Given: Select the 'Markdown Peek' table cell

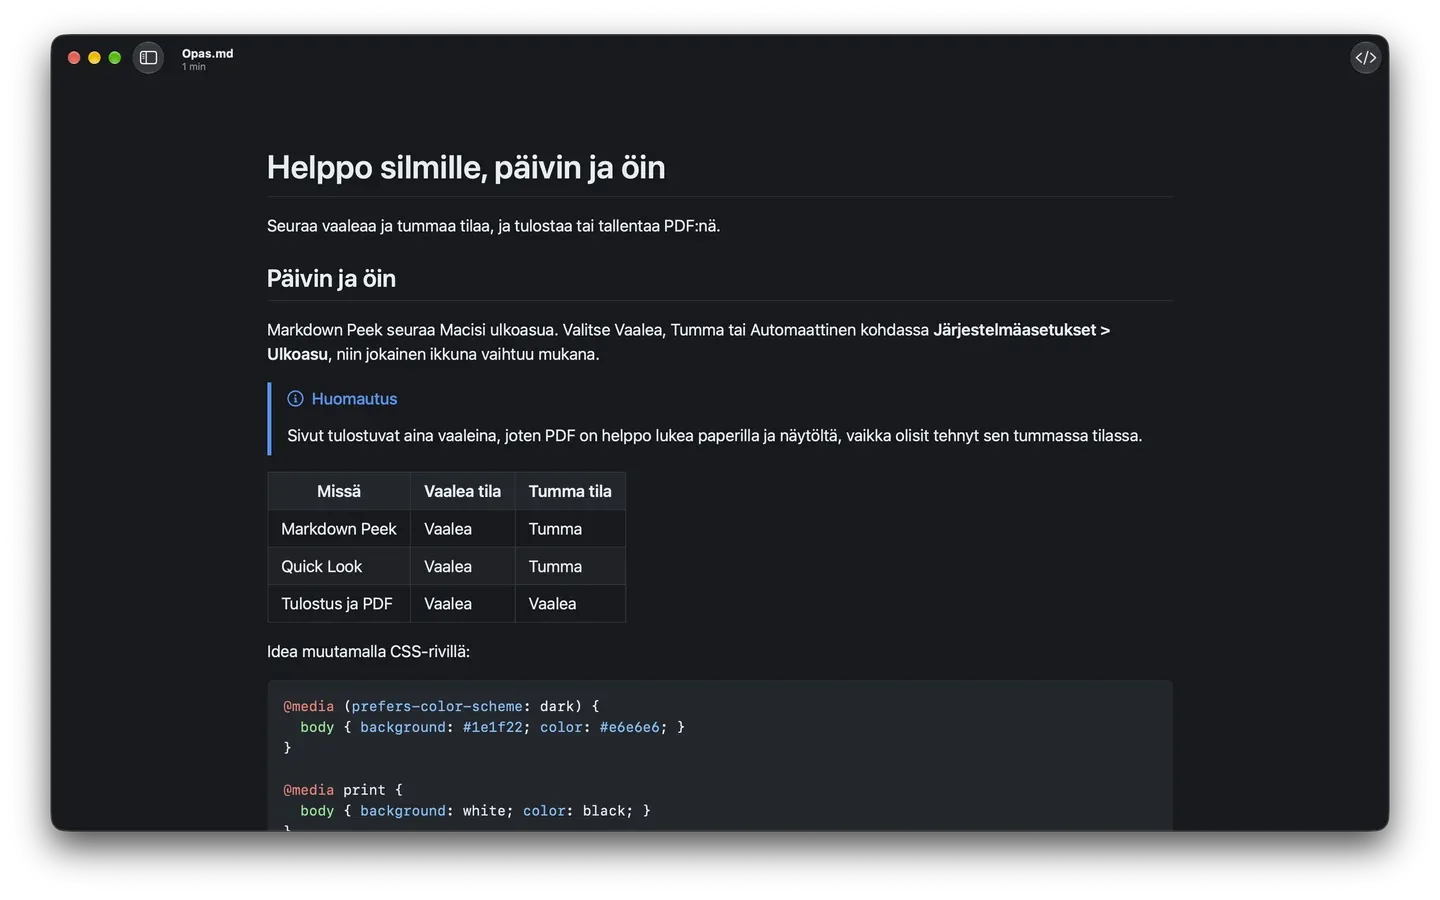Looking at the screenshot, I should coord(339,529).
